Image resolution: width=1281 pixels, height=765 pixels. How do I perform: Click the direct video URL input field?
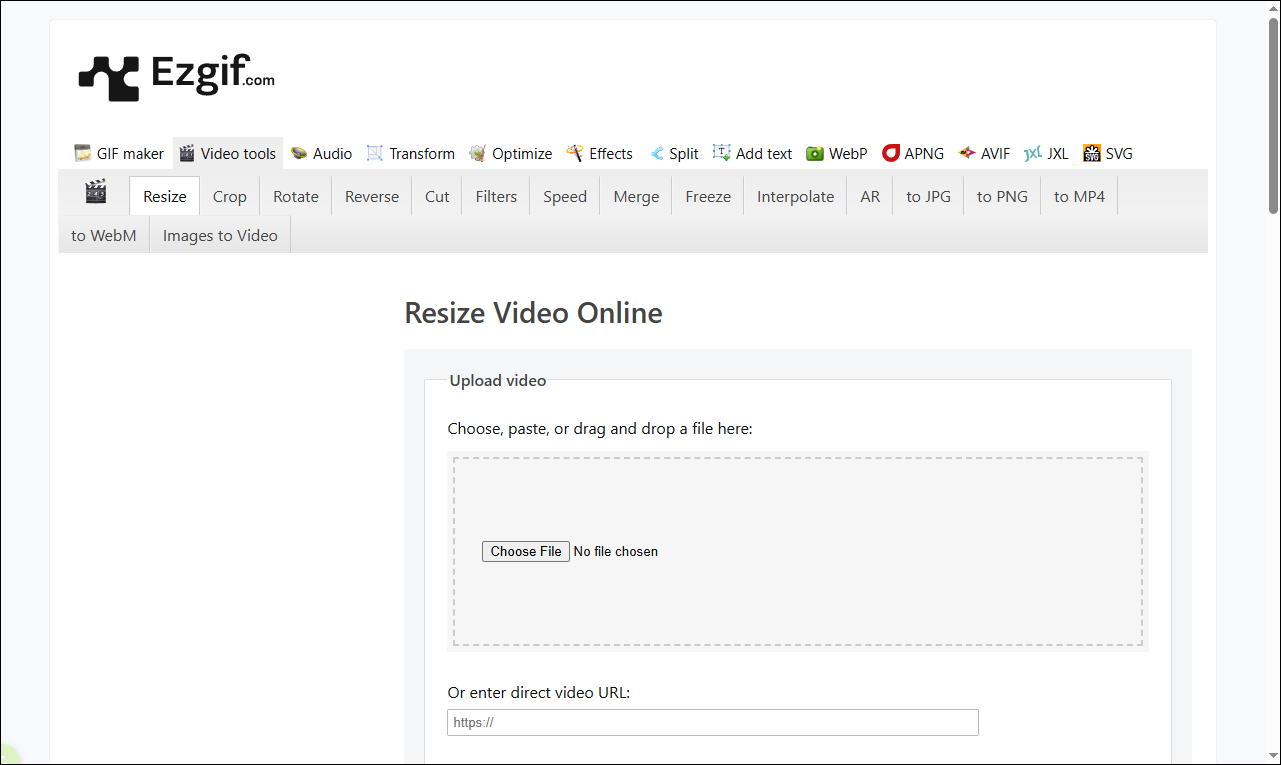[x=712, y=722]
